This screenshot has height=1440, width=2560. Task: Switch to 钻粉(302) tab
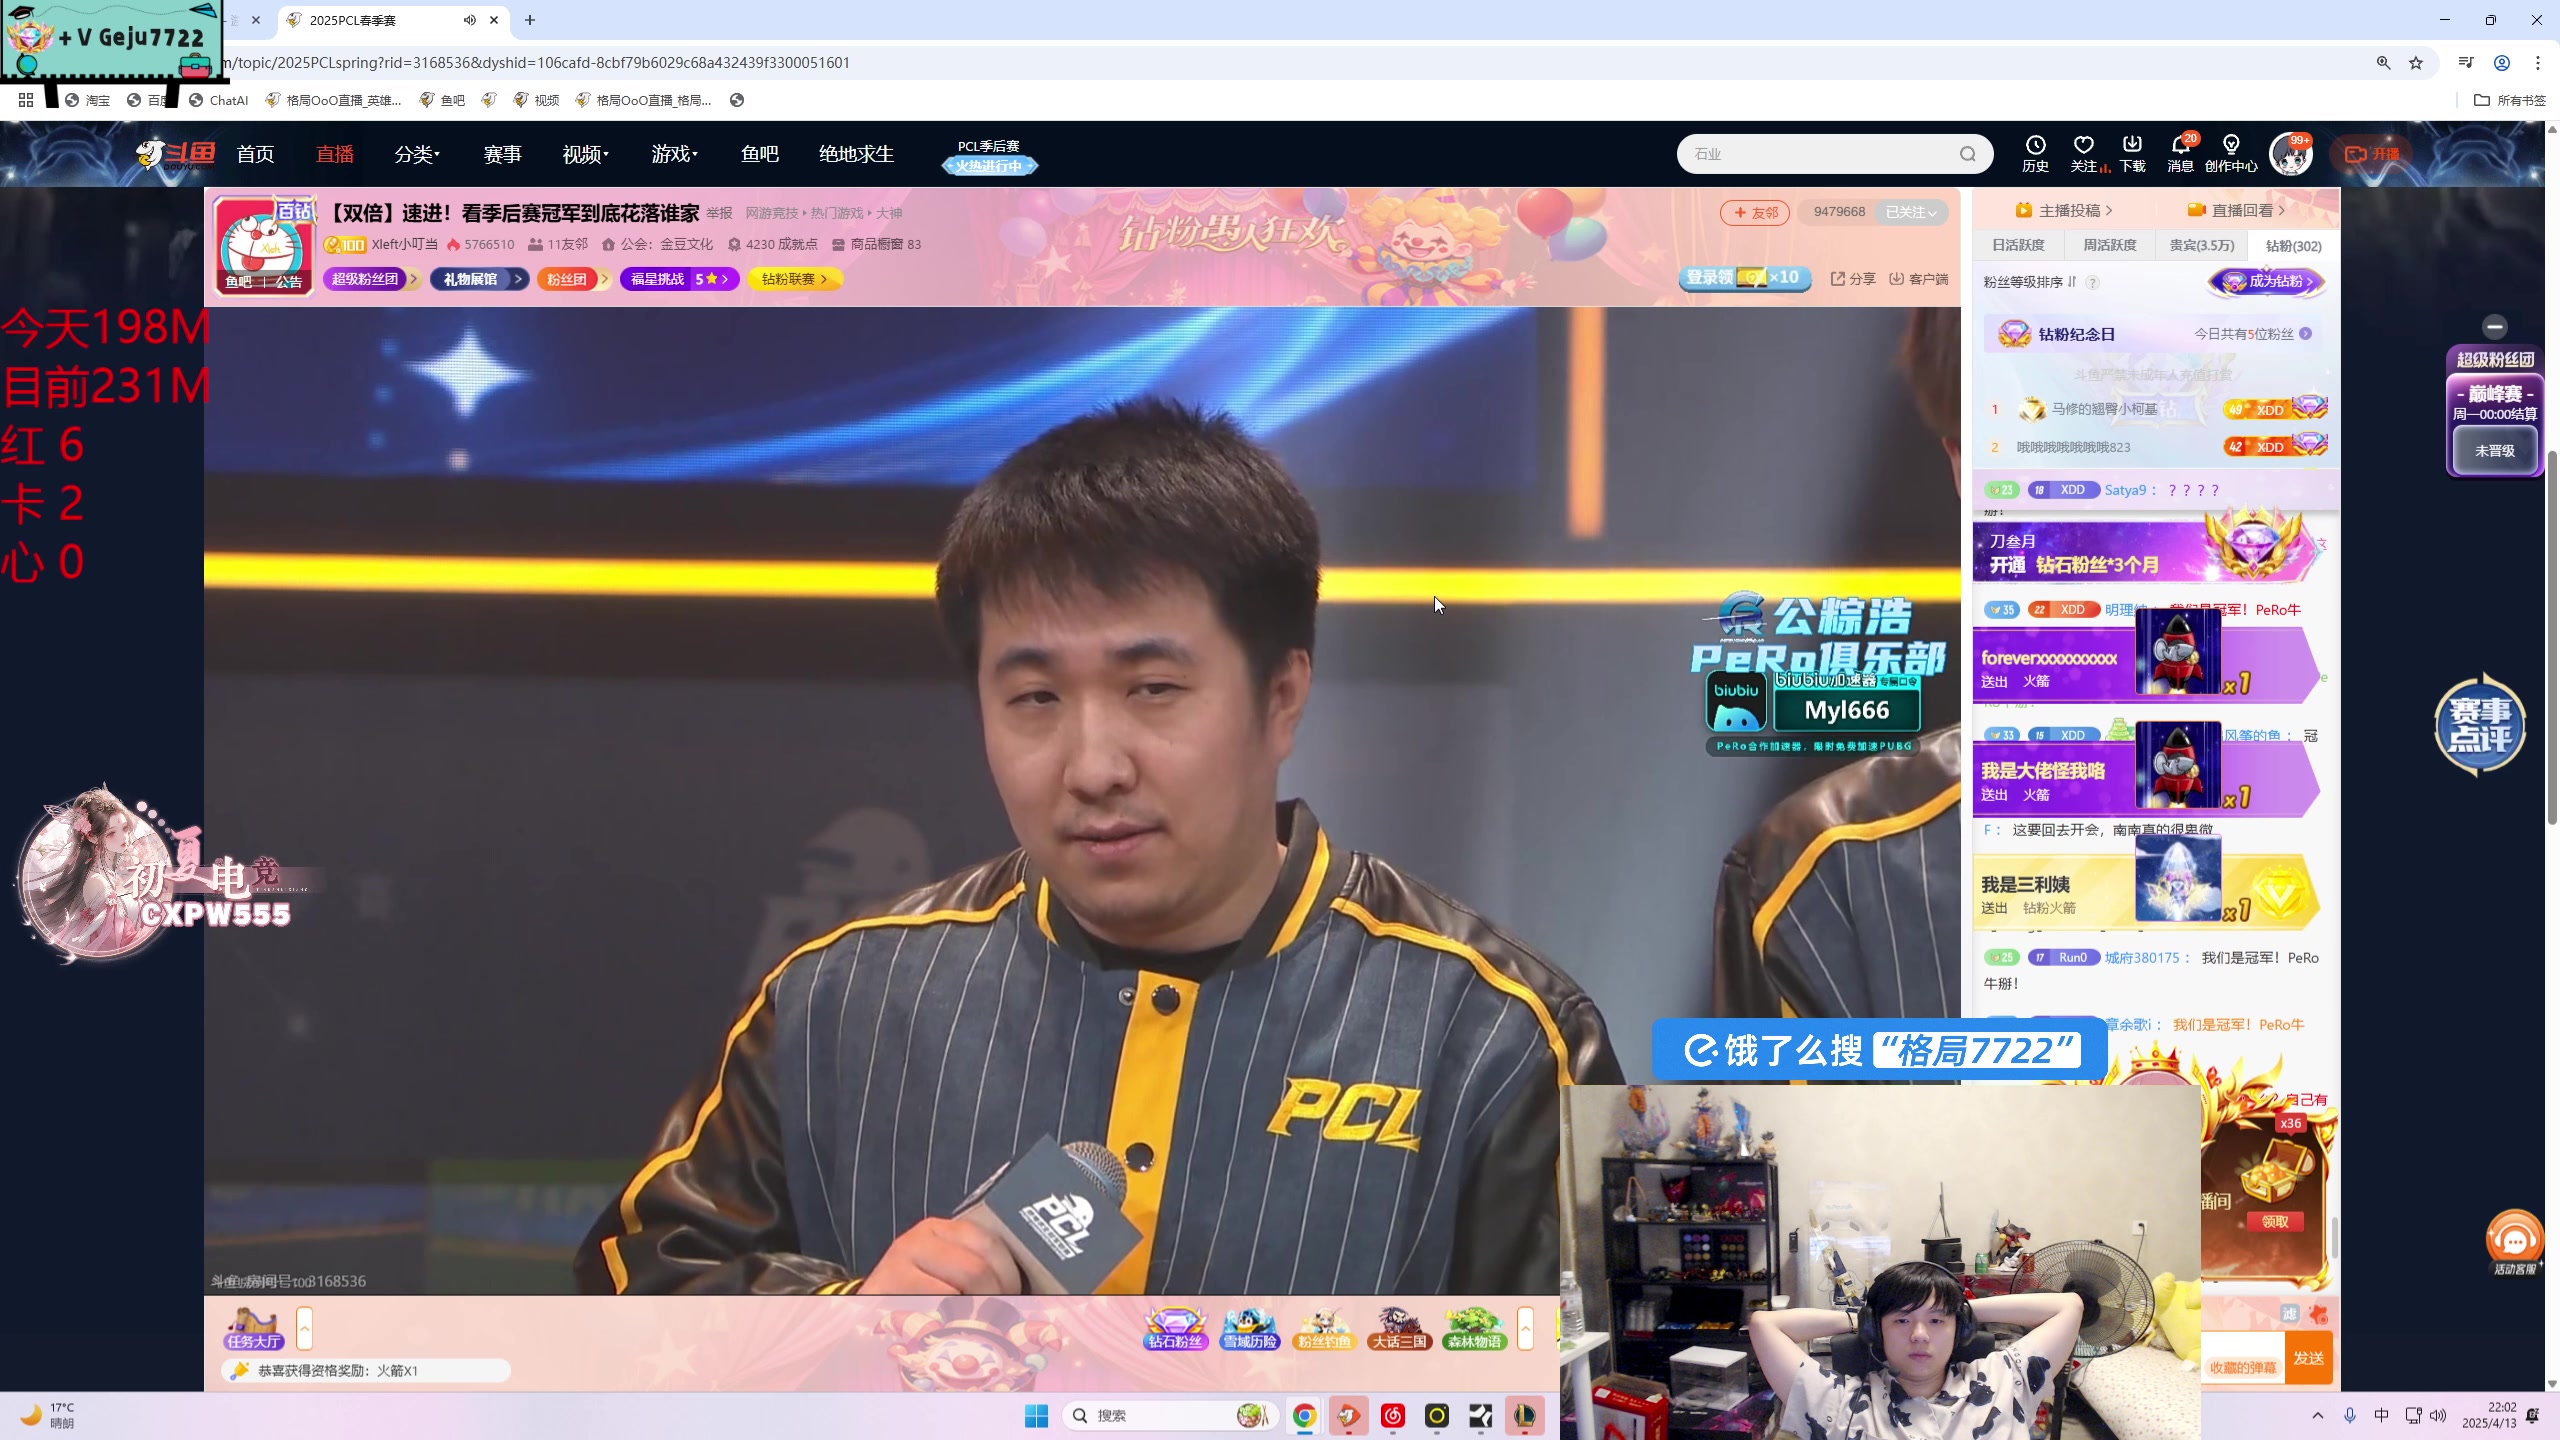point(2293,245)
